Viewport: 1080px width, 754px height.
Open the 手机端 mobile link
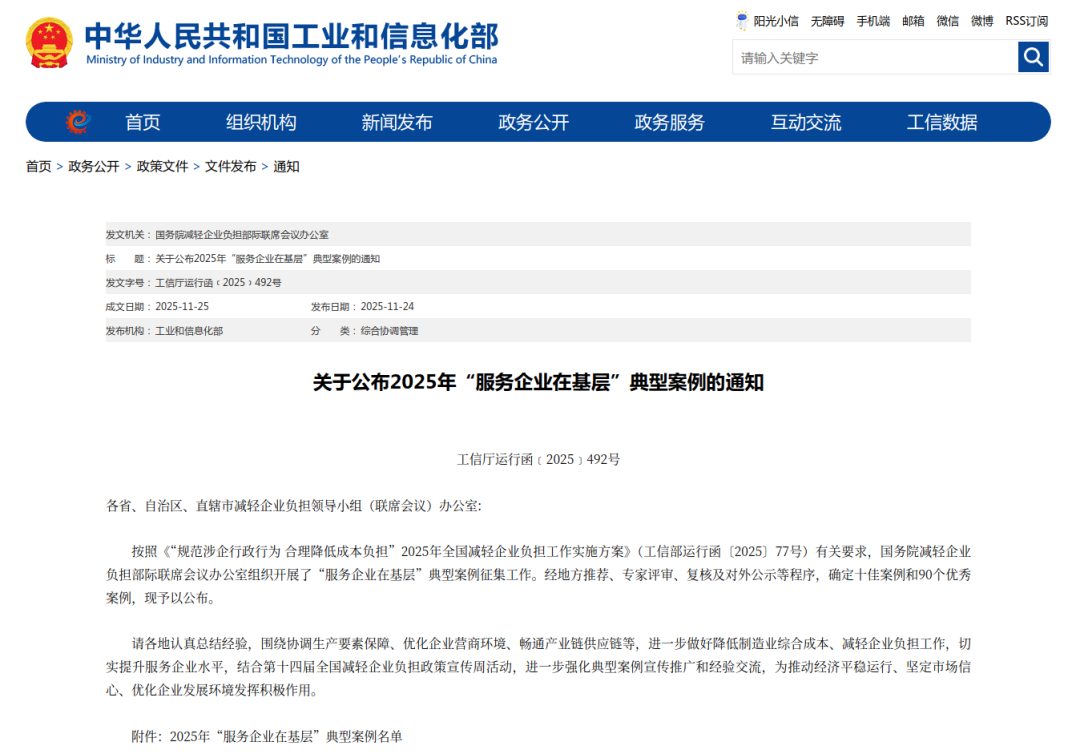(x=873, y=21)
